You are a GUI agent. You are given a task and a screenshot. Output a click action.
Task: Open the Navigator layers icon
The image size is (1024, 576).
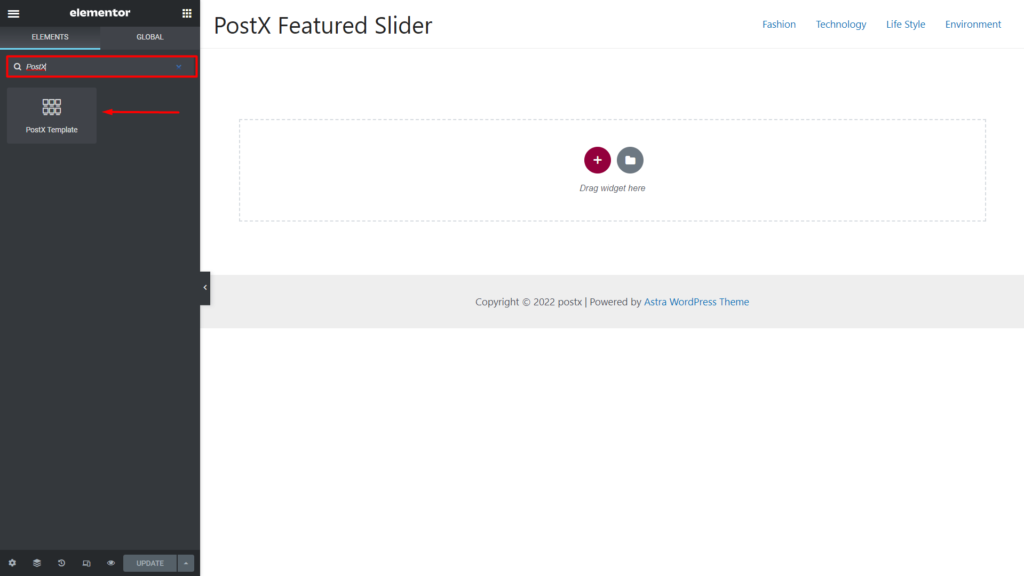tap(37, 563)
